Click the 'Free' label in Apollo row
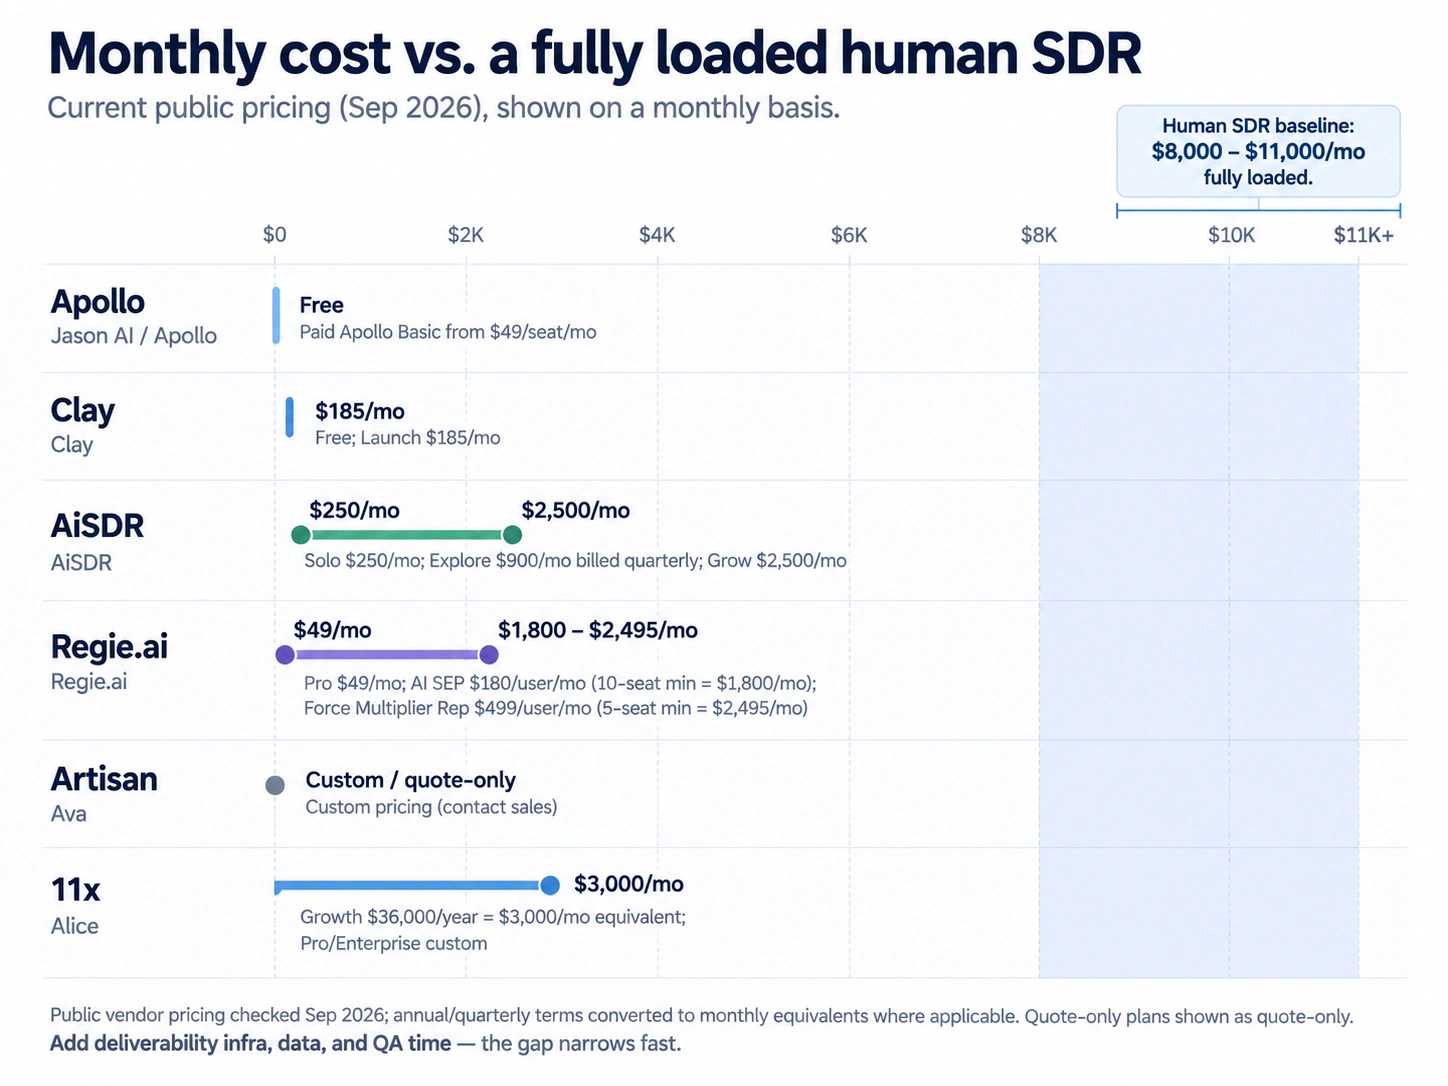 click(x=321, y=305)
